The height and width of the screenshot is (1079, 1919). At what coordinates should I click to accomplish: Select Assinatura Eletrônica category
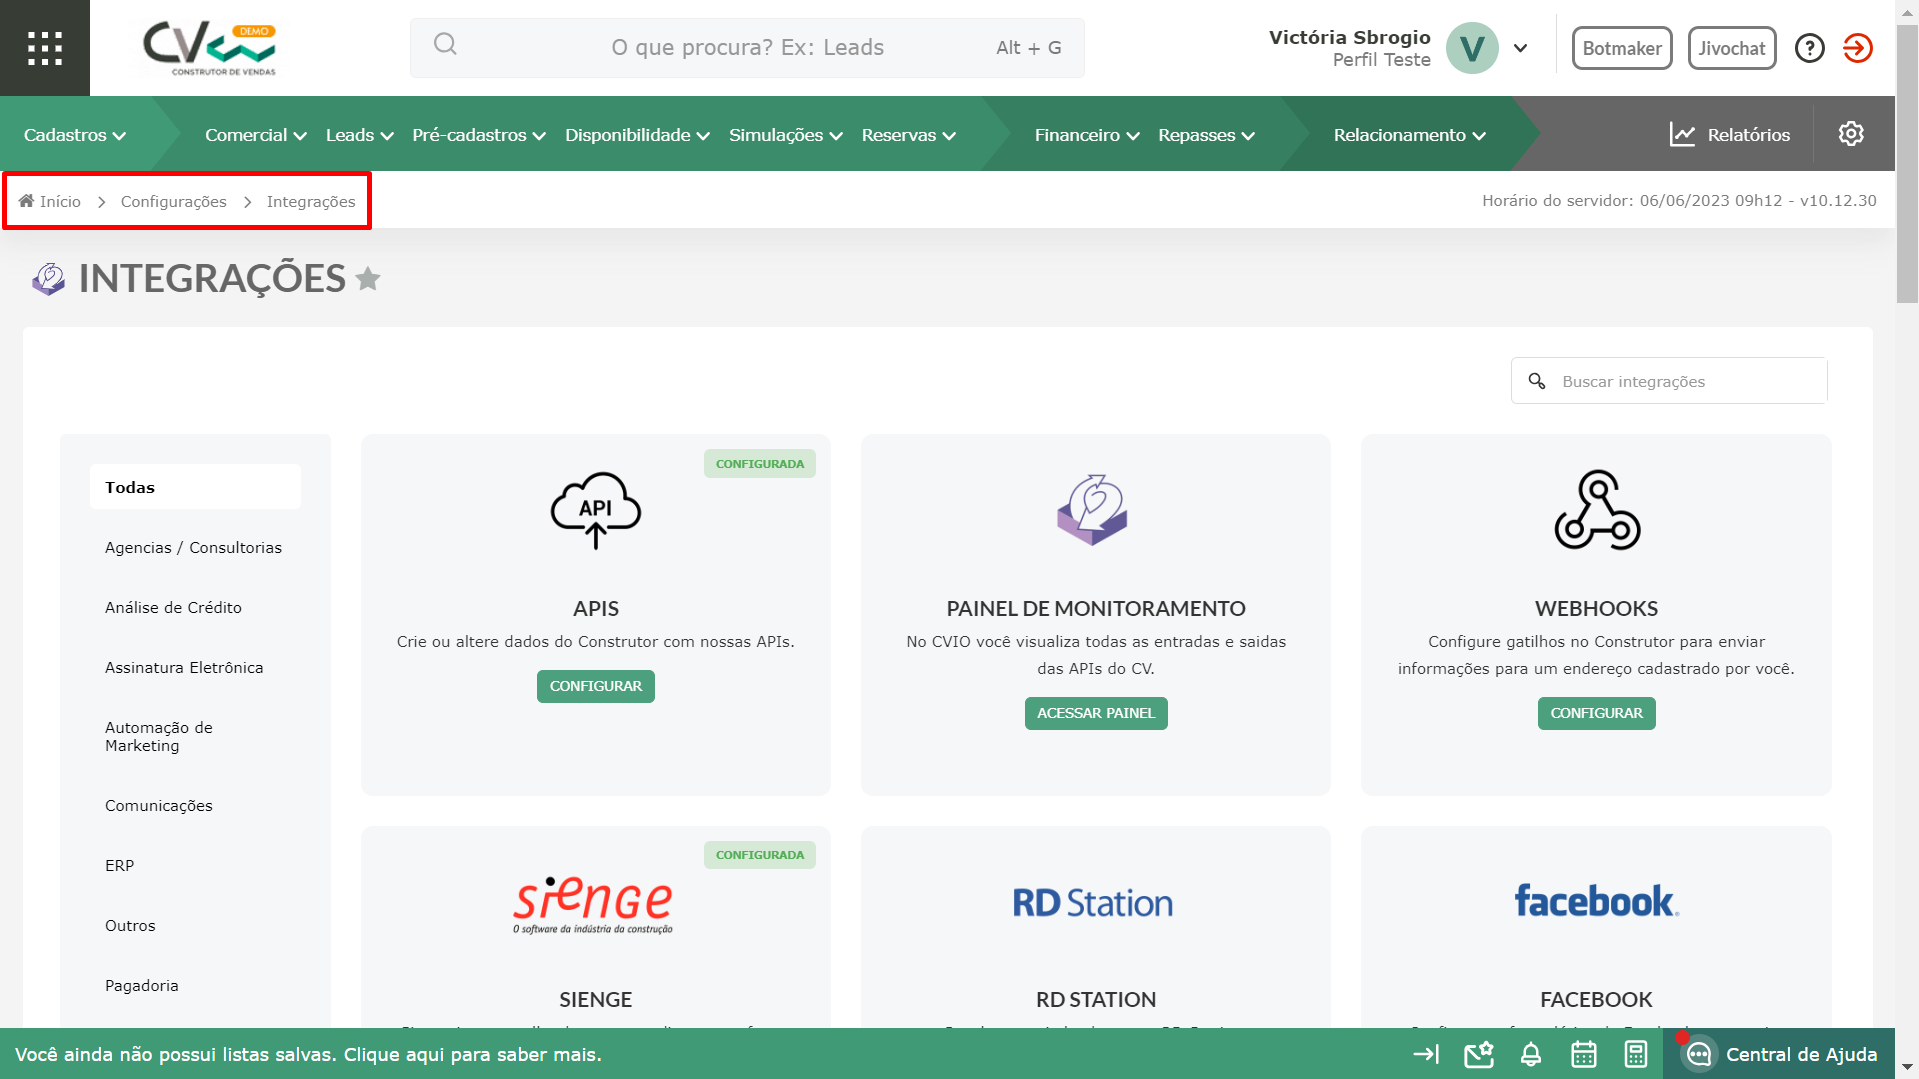click(x=184, y=667)
